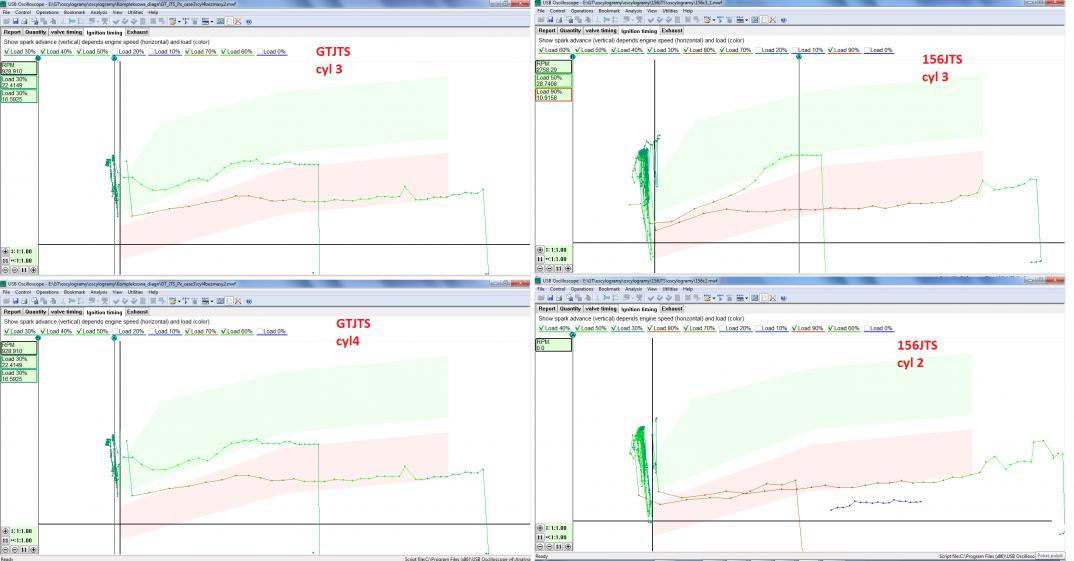Click first toolbar icon (open) in 156JTS cyl 3 window
The image size is (1074, 561).
541,20
